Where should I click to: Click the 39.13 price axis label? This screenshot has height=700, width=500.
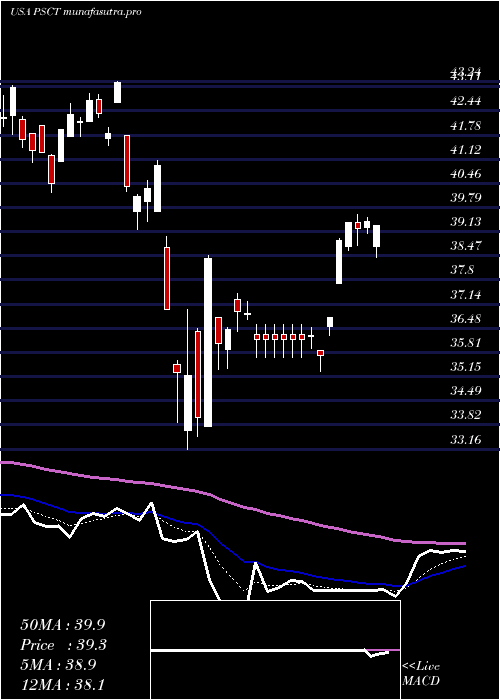[466, 222]
